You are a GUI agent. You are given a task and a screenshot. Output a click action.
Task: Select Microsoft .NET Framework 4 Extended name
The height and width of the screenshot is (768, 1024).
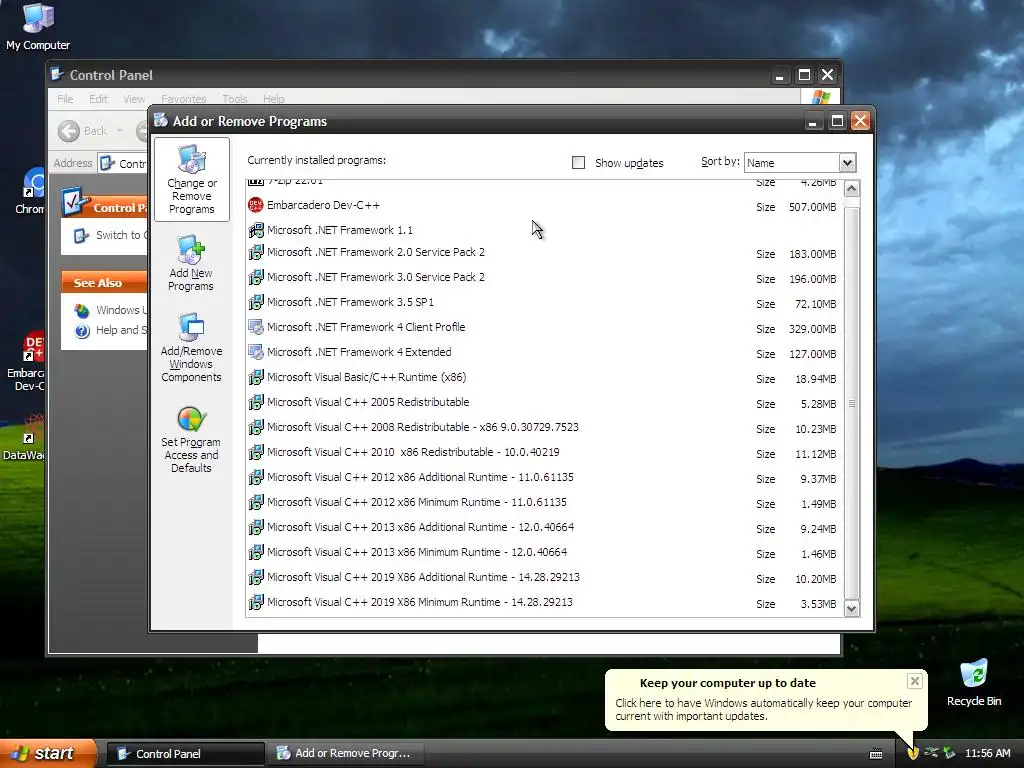tap(359, 352)
